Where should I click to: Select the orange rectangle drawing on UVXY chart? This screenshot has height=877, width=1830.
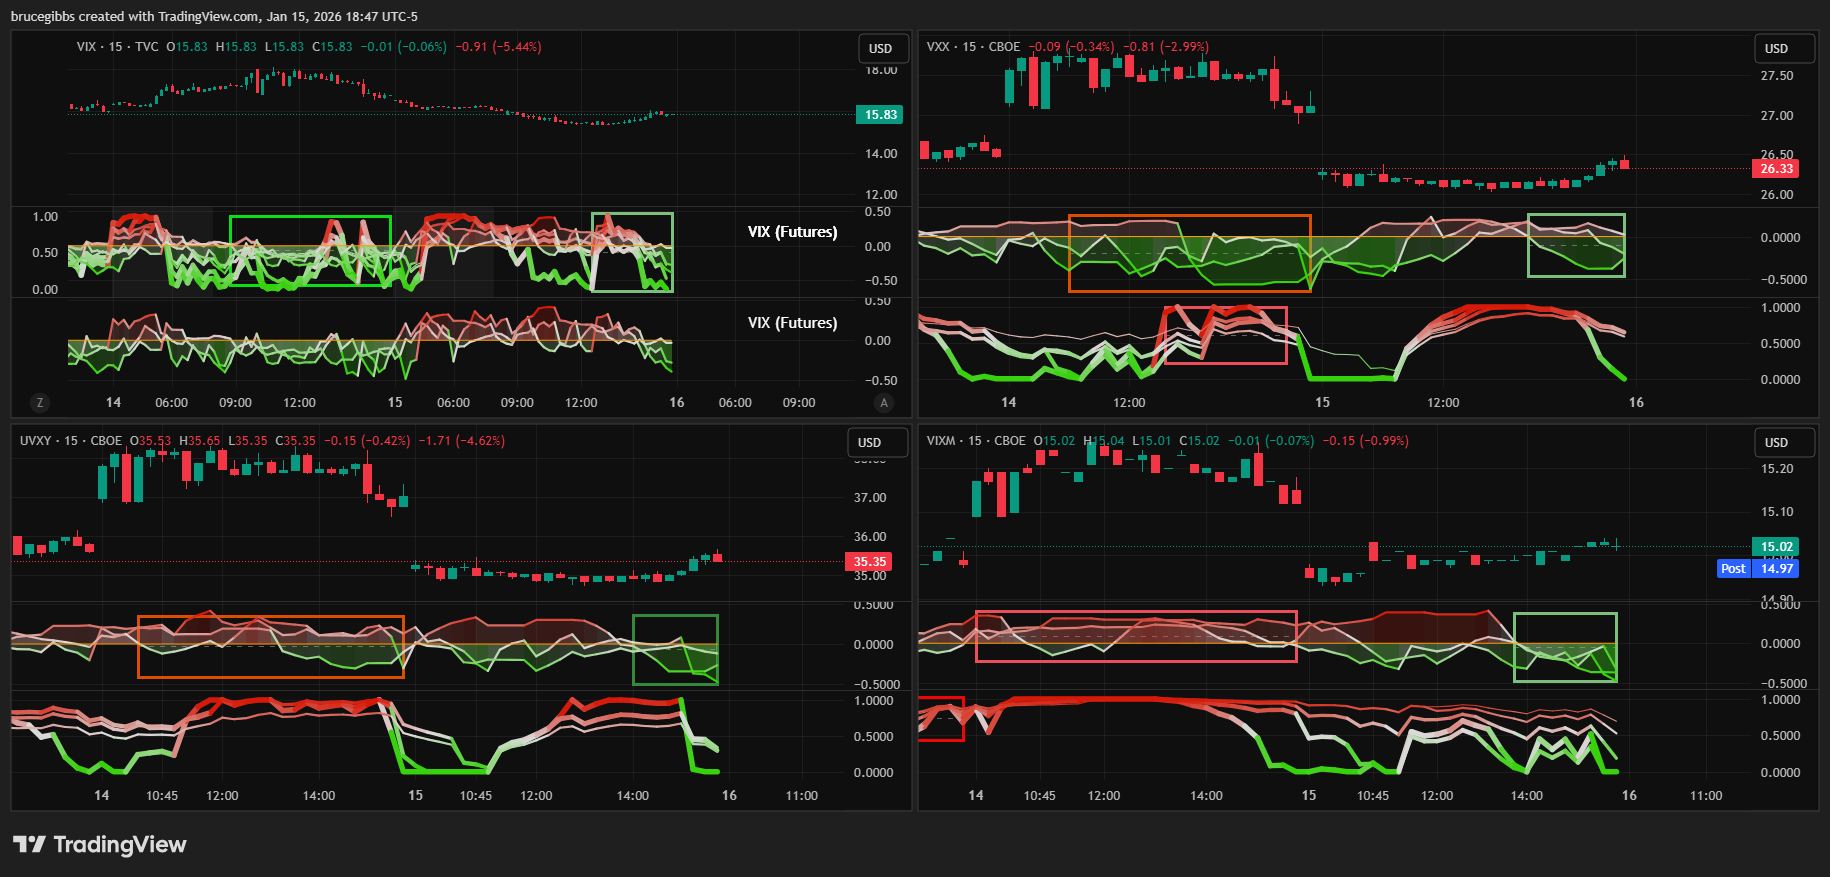[x=270, y=617]
